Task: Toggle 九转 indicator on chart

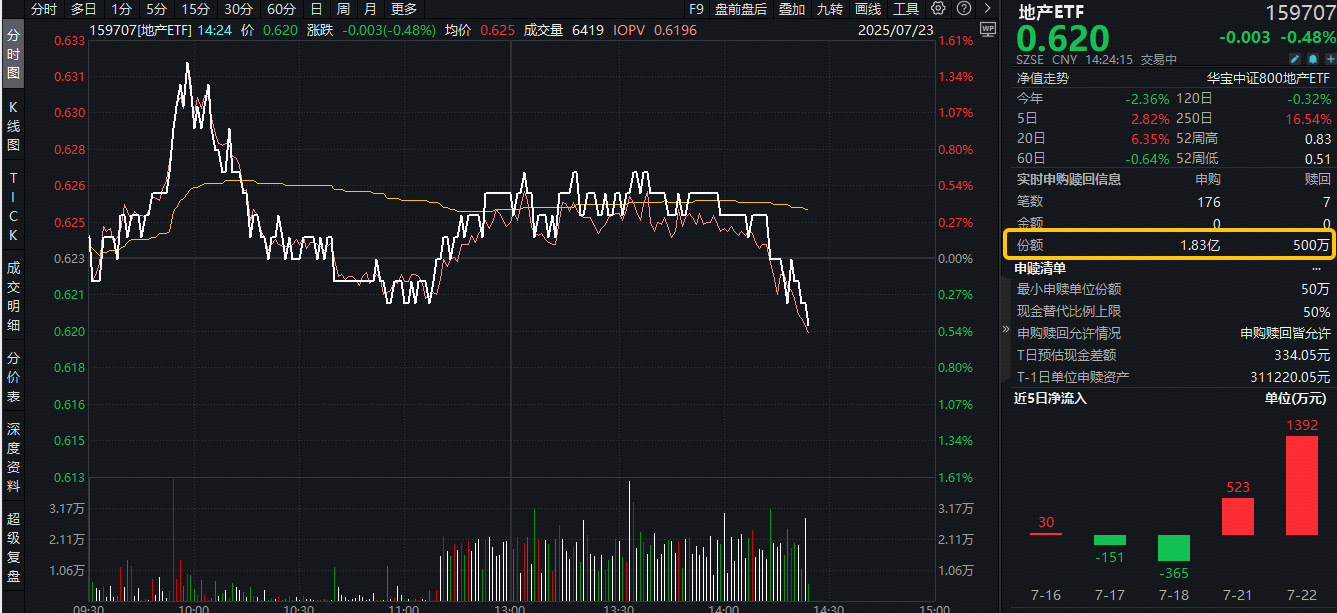Action: pos(829,9)
